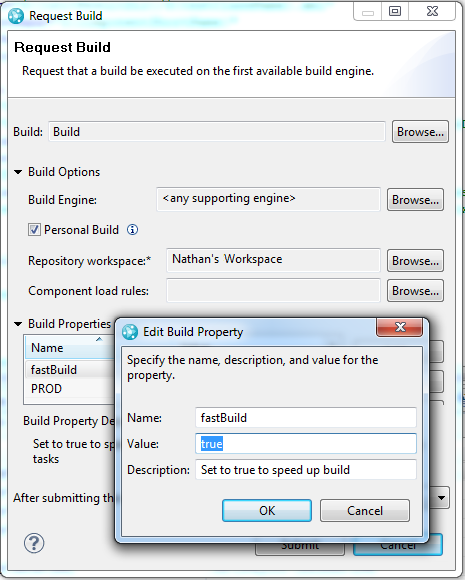Image resolution: width=465 pixels, height=580 pixels.
Task: Browse for Component load rules
Action: point(415,291)
